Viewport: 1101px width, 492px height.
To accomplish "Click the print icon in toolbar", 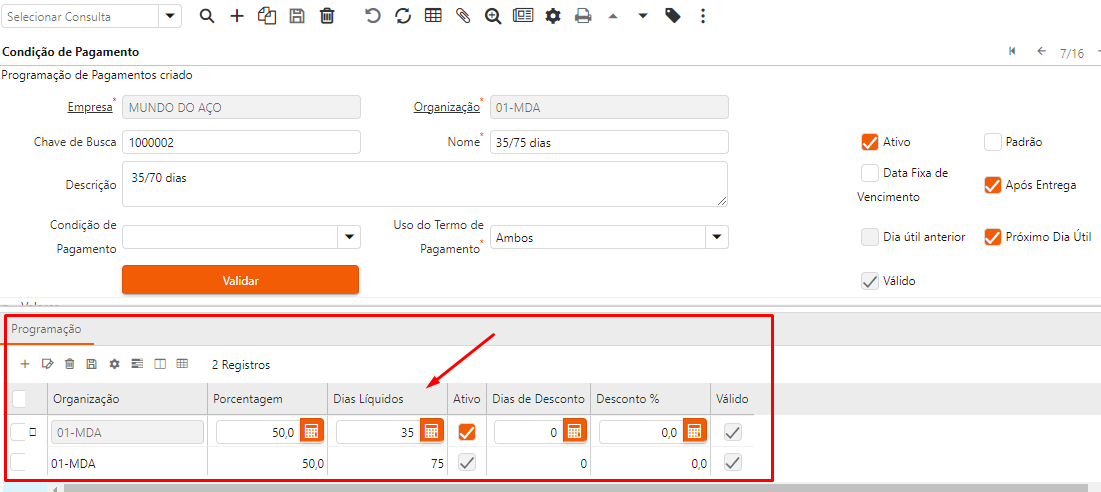I will coord(583,16).
